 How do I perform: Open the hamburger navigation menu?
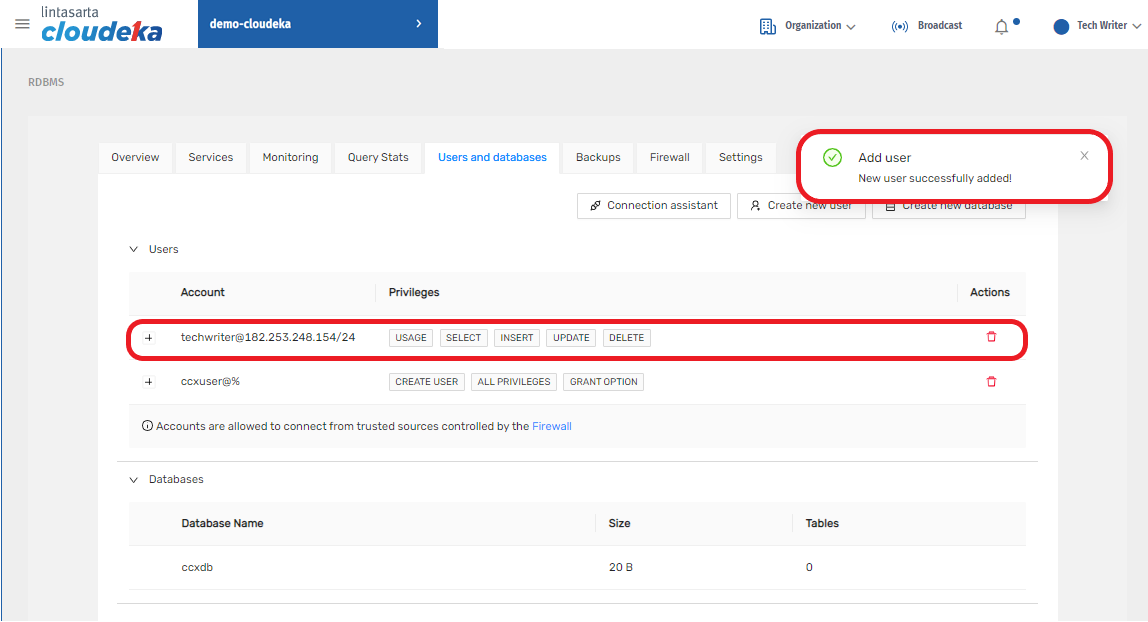click(22, 24)
